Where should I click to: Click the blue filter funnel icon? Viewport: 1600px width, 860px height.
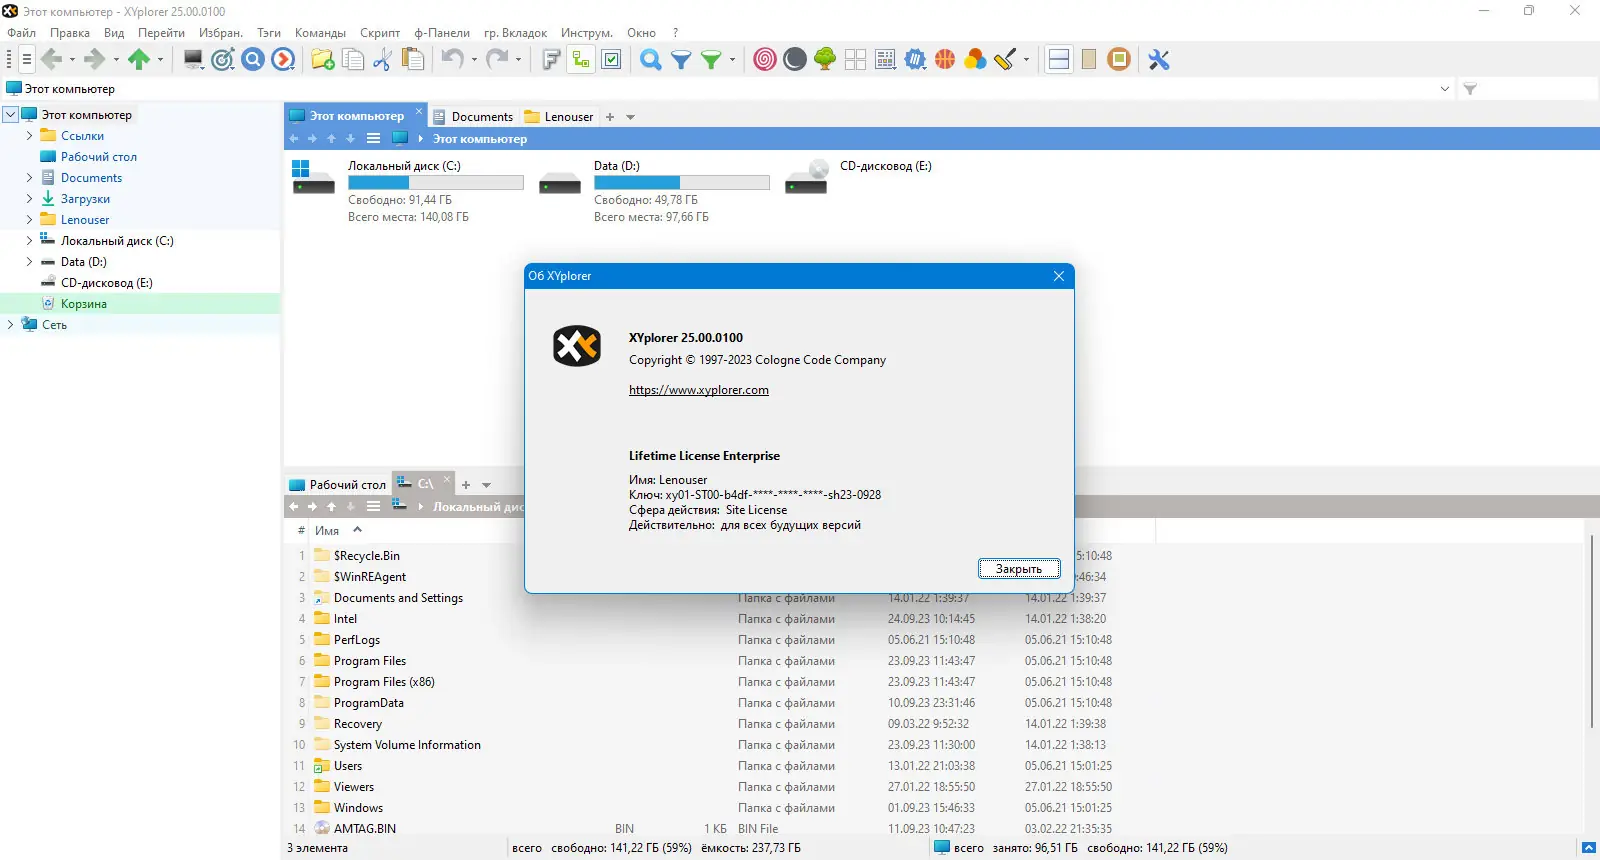point(681,60)
